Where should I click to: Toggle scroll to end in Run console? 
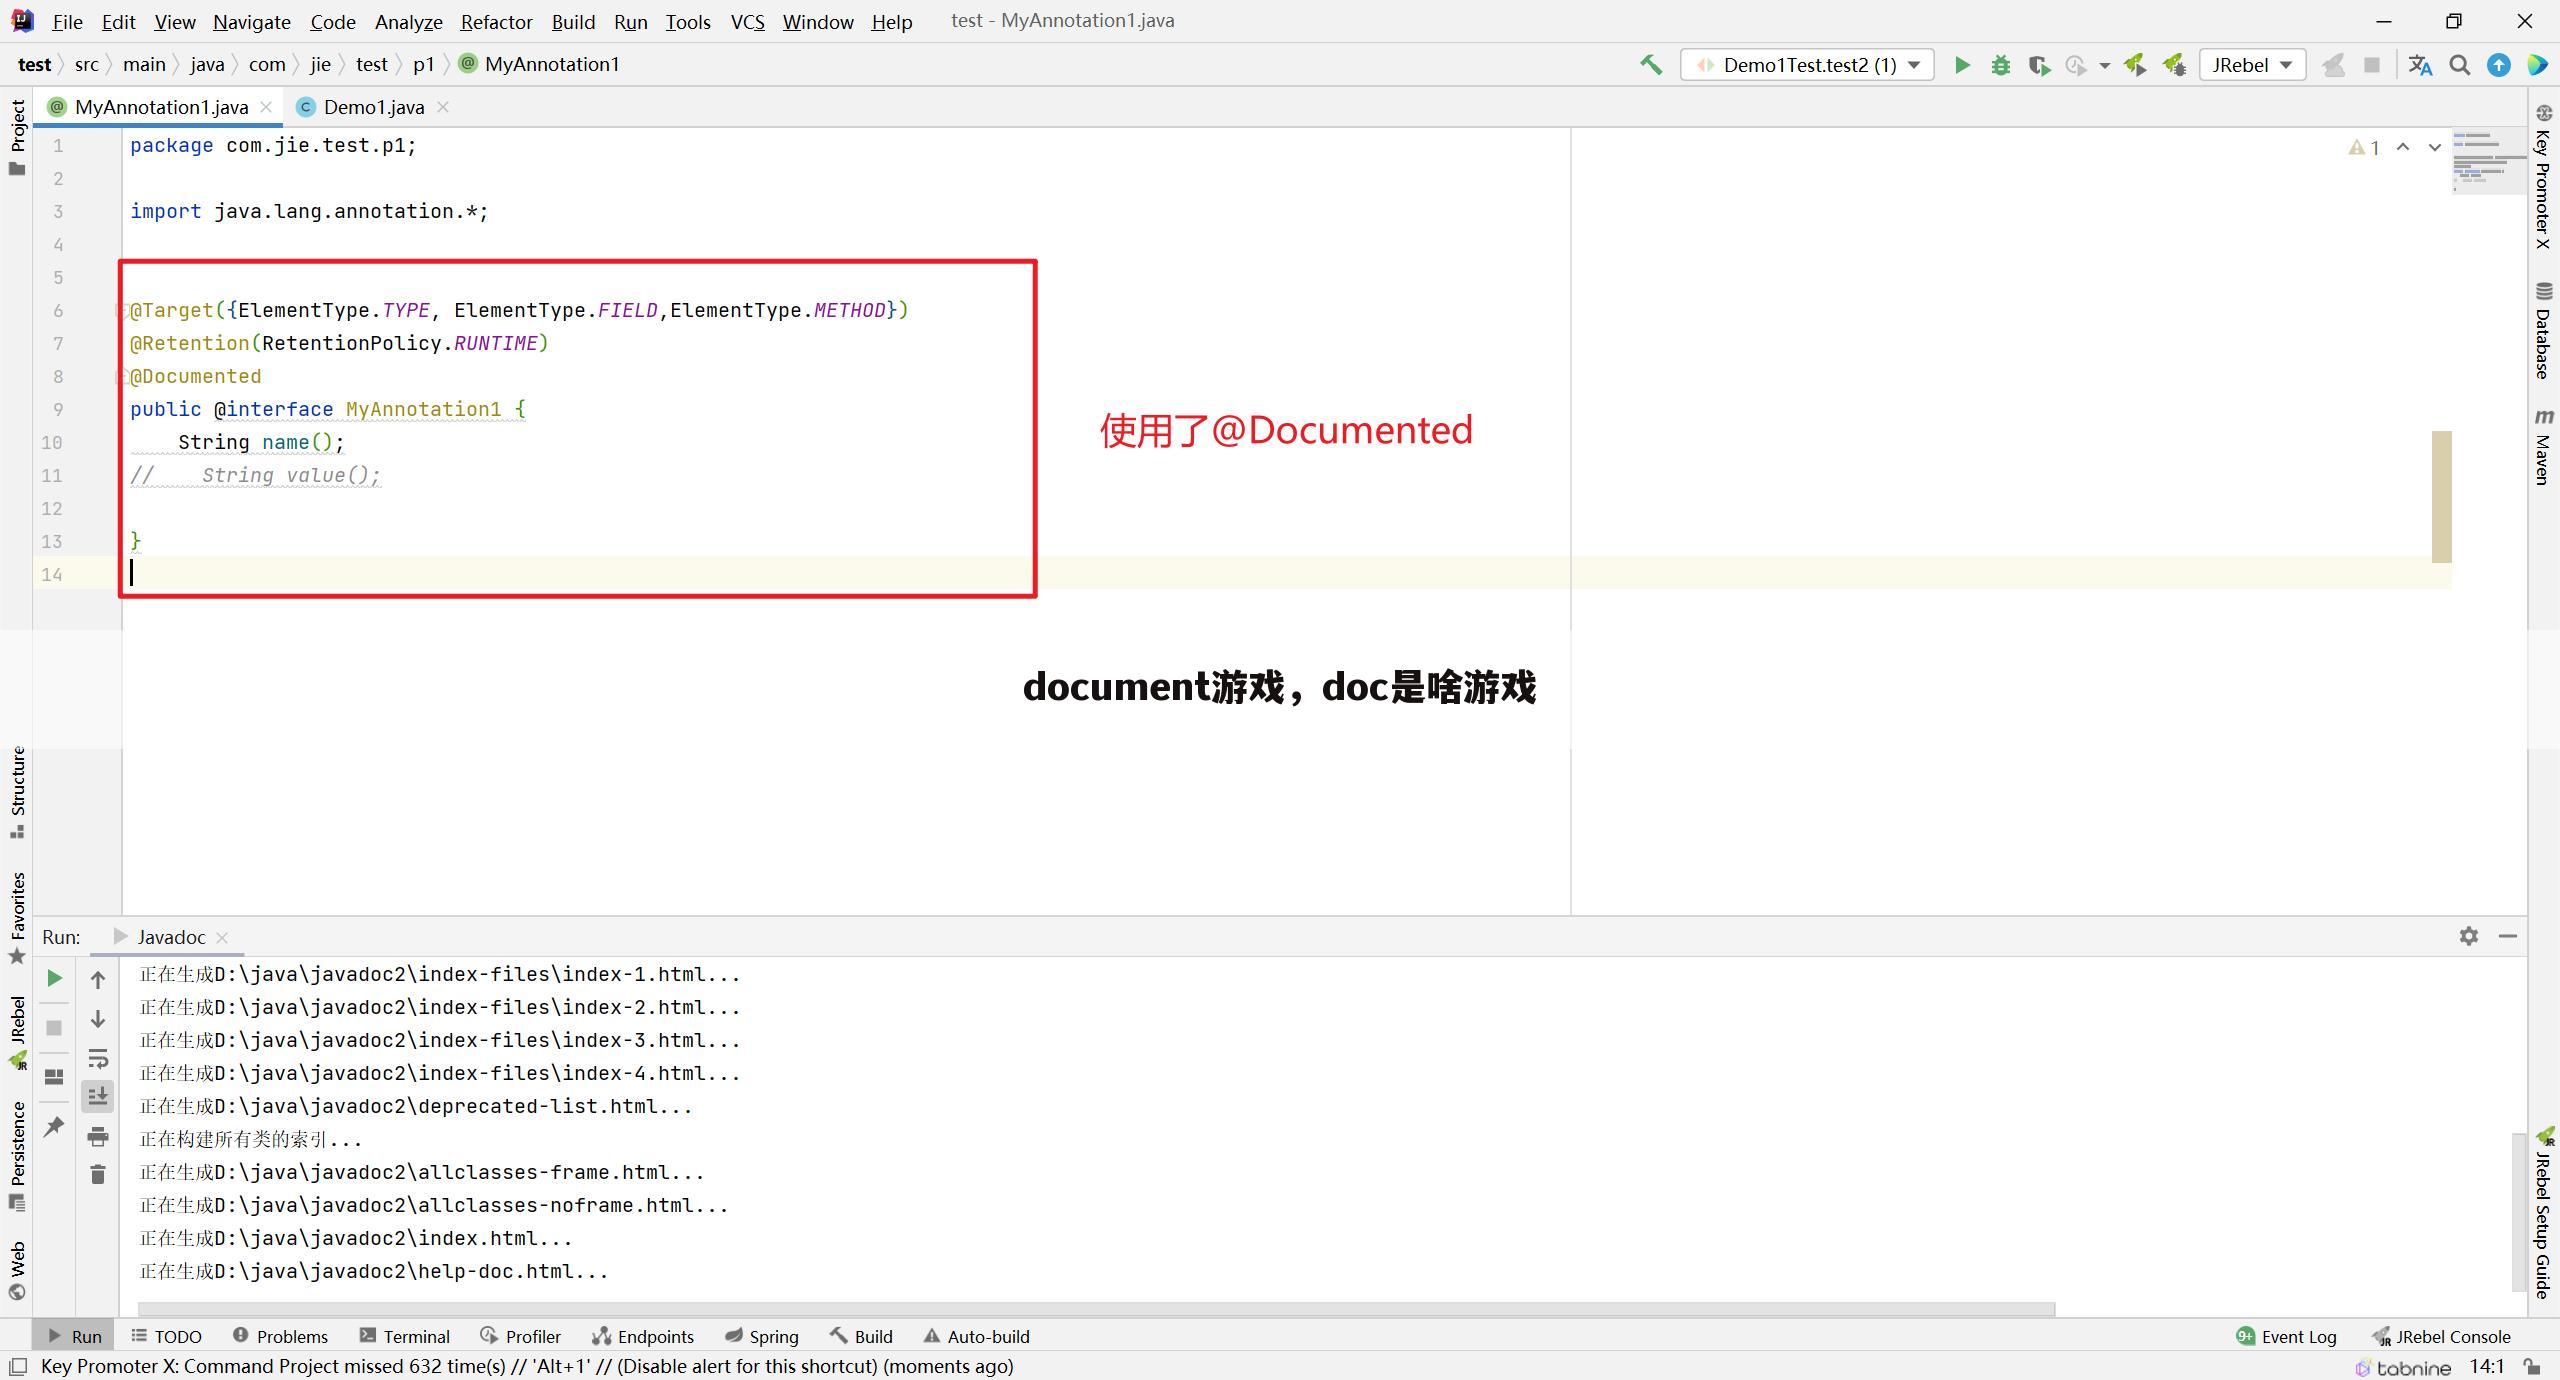[x=98, y=1097]
